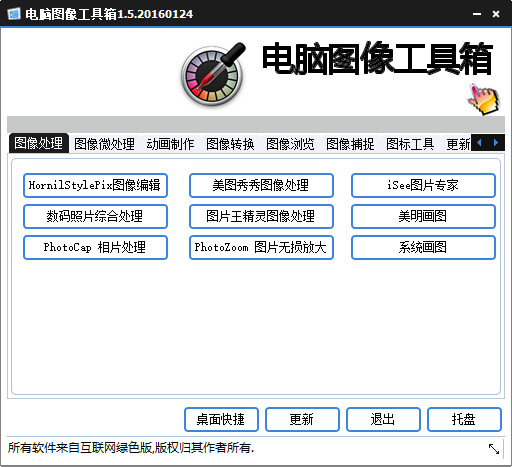Launch 美图秀秀图像处理
The width and height of the screenshot is (512, 467).
(261, 185)
